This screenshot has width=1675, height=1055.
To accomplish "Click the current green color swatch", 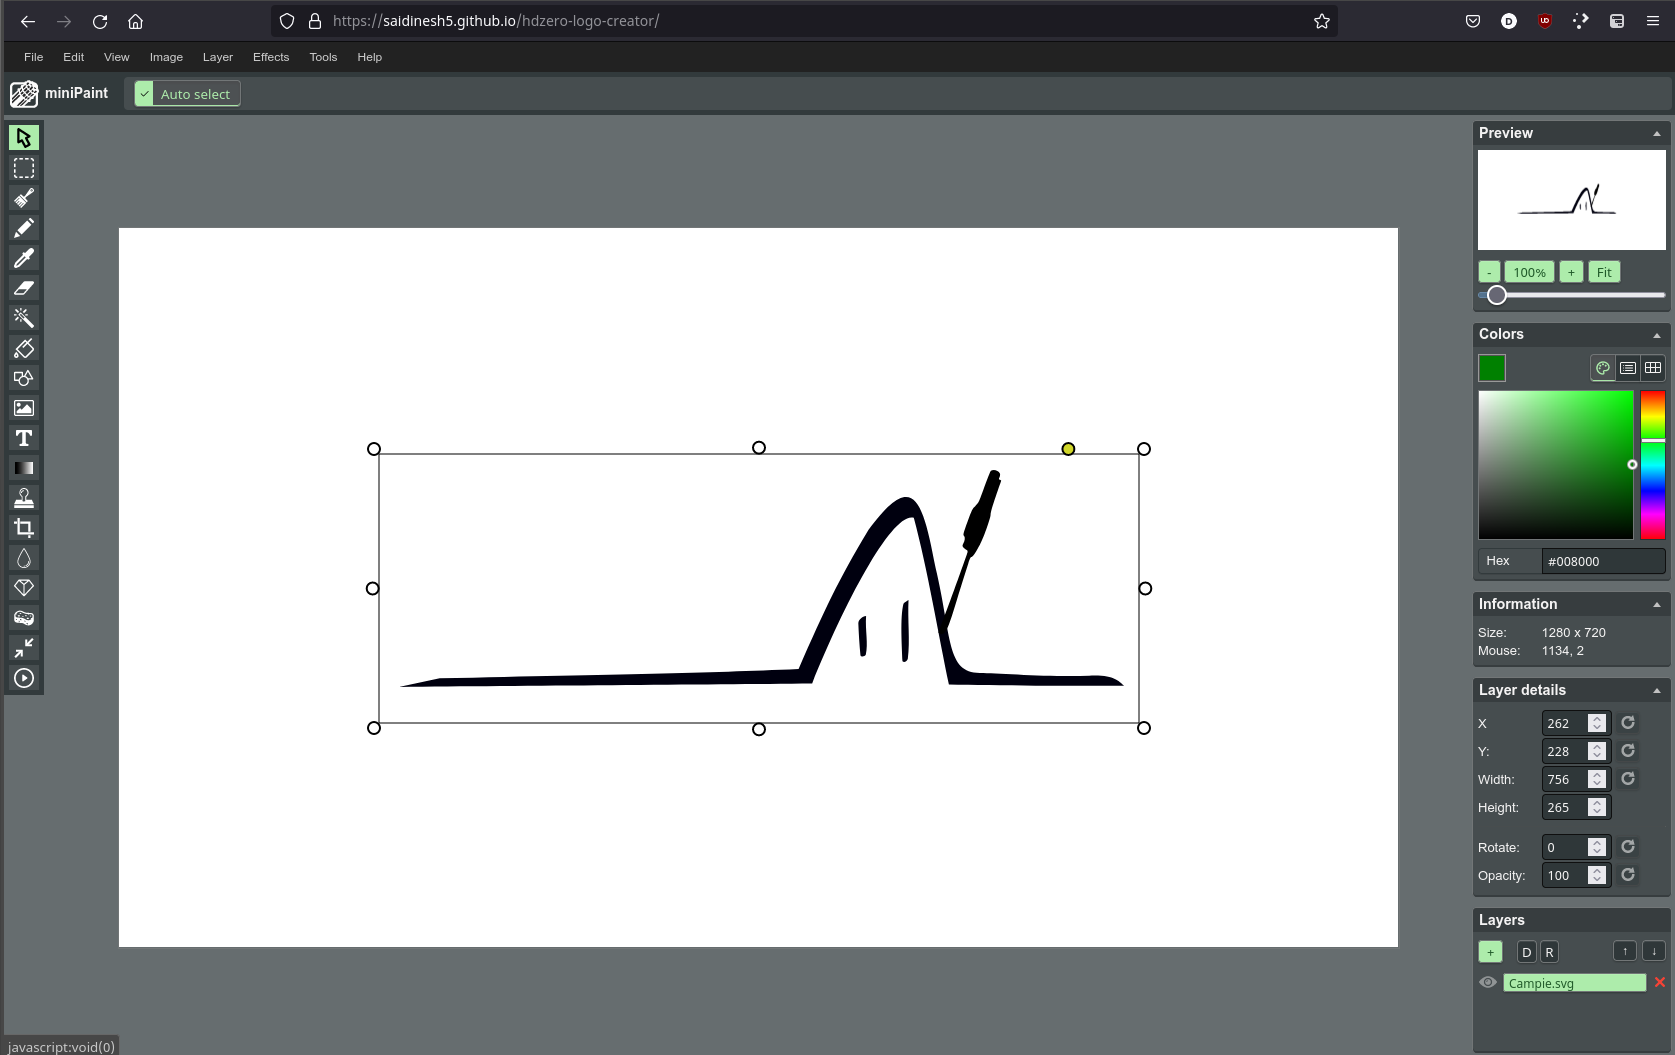I will pos(1491,368).
